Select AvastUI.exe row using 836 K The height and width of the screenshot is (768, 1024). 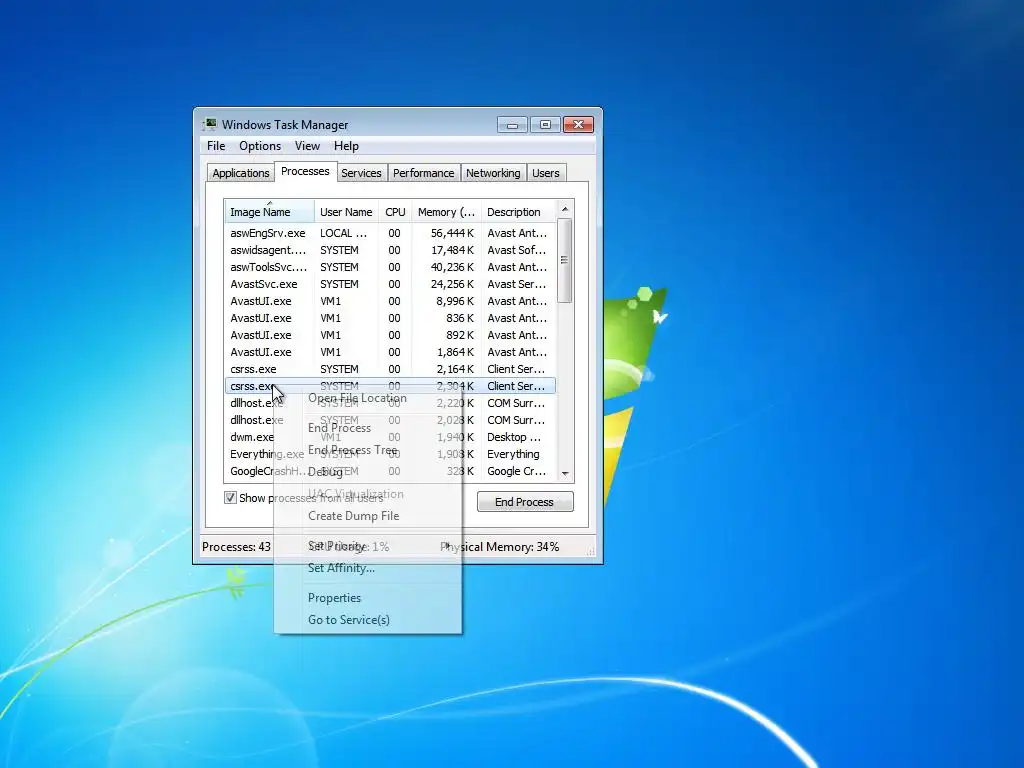tap(390, 318)
